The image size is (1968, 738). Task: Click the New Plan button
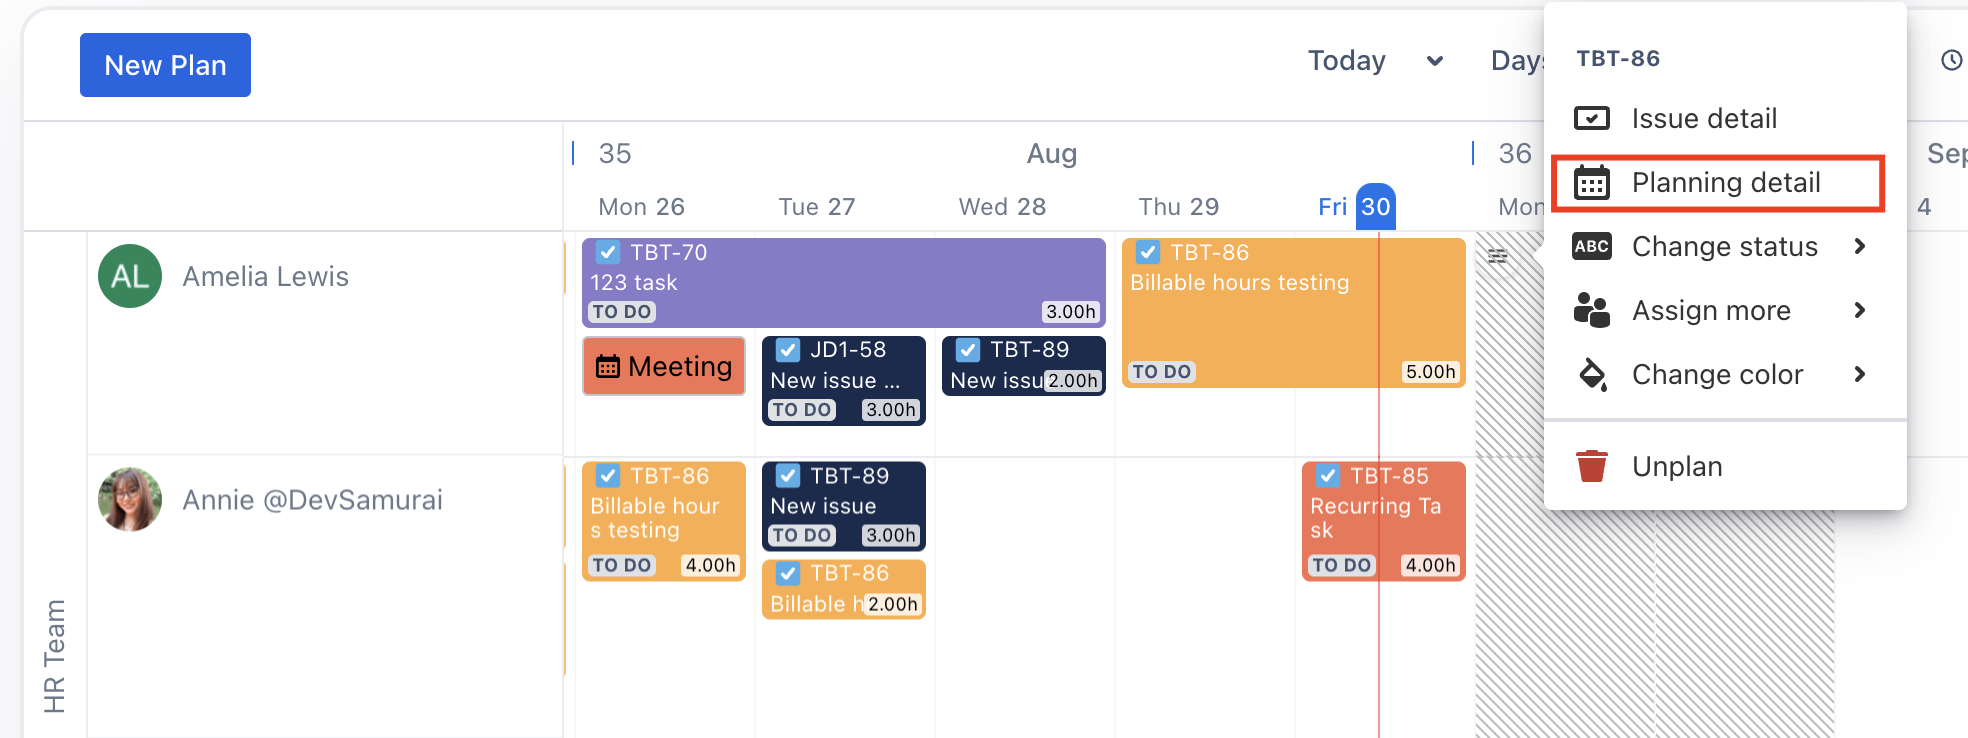click(165, 65)
